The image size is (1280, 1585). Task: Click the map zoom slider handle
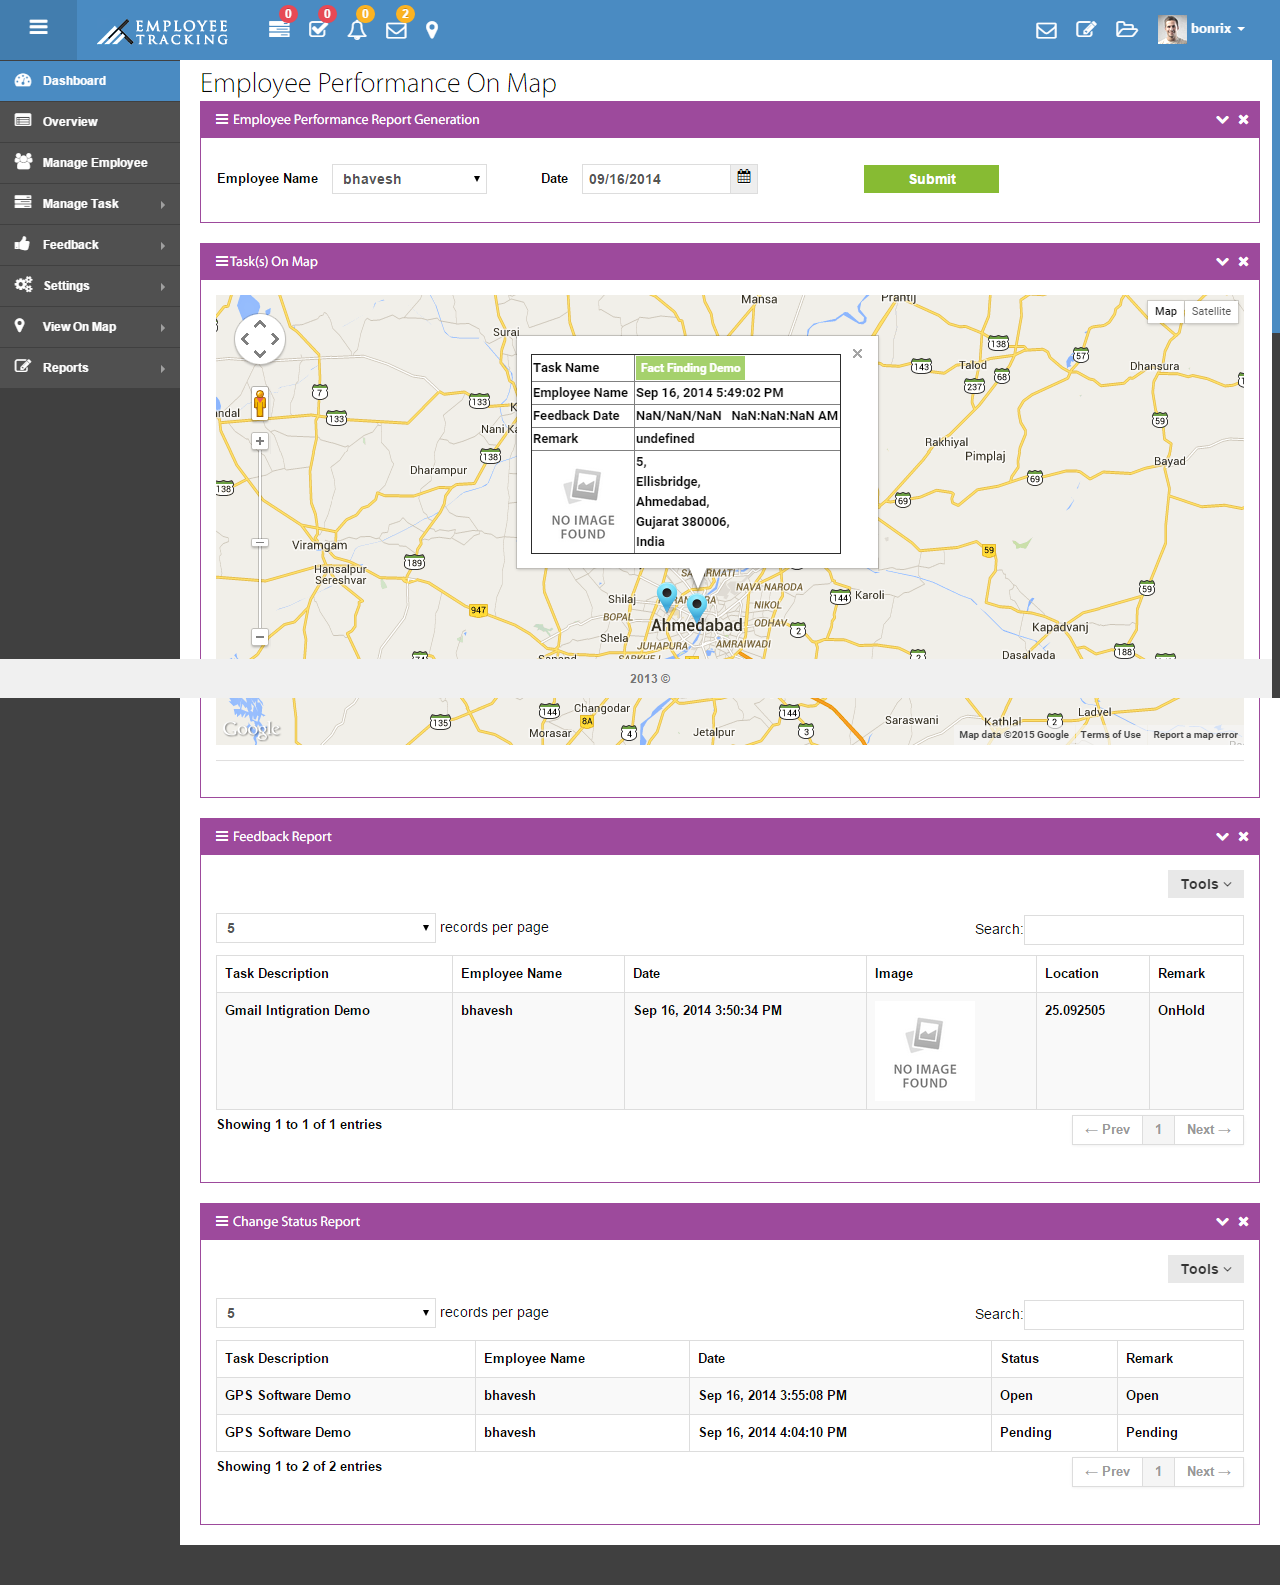pos(260,543)
